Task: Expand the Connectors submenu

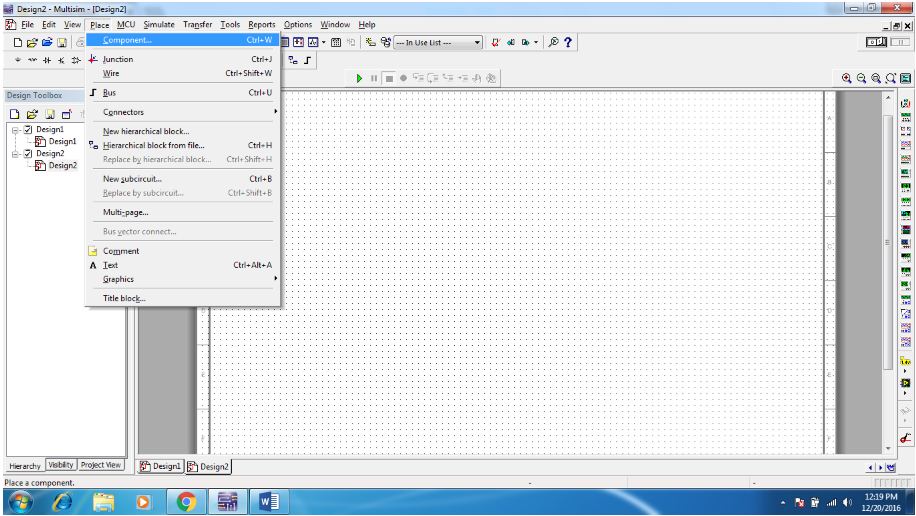Action: pyautogui.click(x=182, y=112)
